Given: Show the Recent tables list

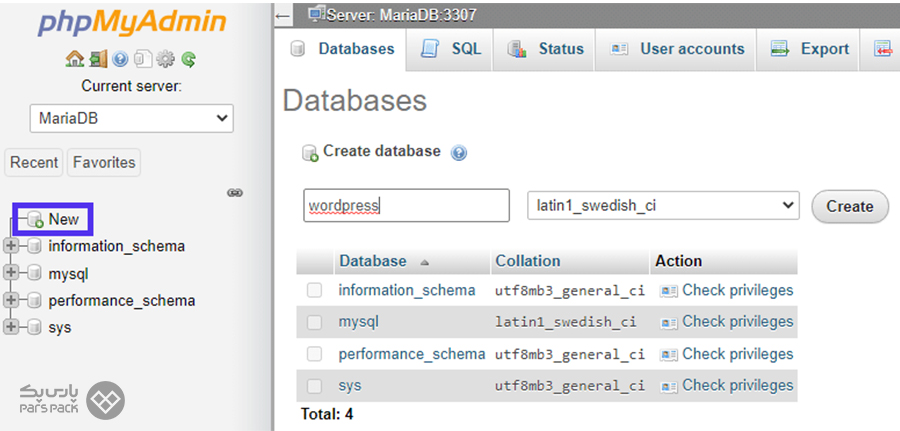Looking at the screenshot, I should tap(34, 162).
